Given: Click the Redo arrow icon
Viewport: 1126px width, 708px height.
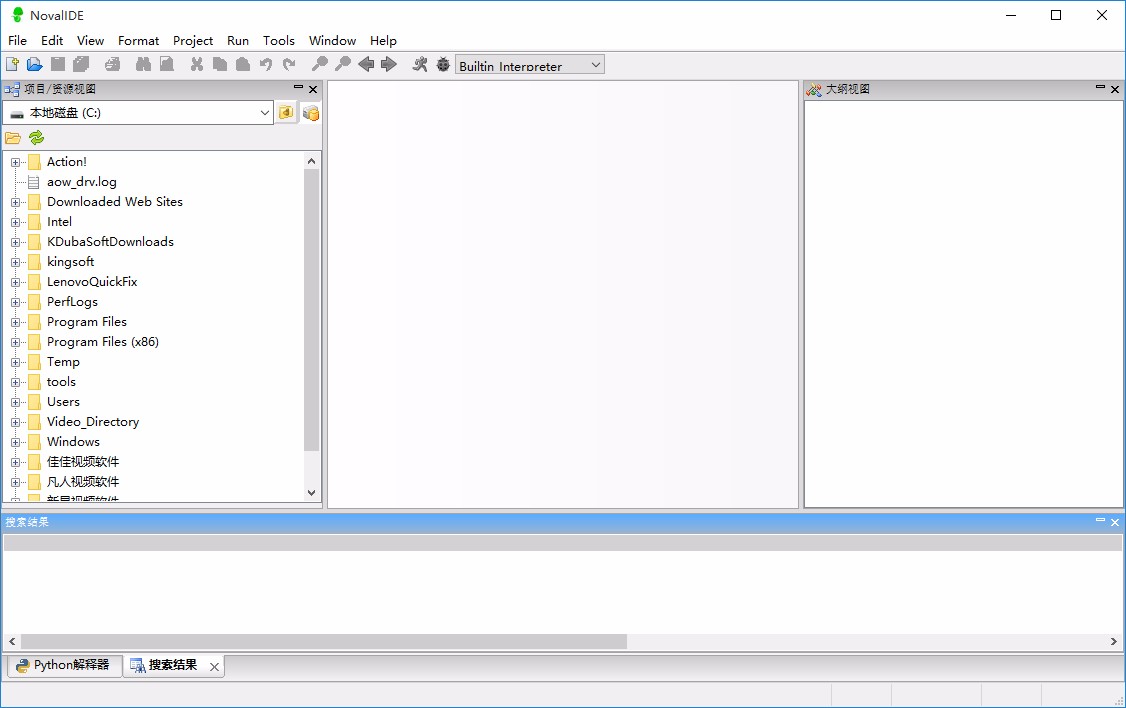Looking at the screenshot, I should (289, 65).
